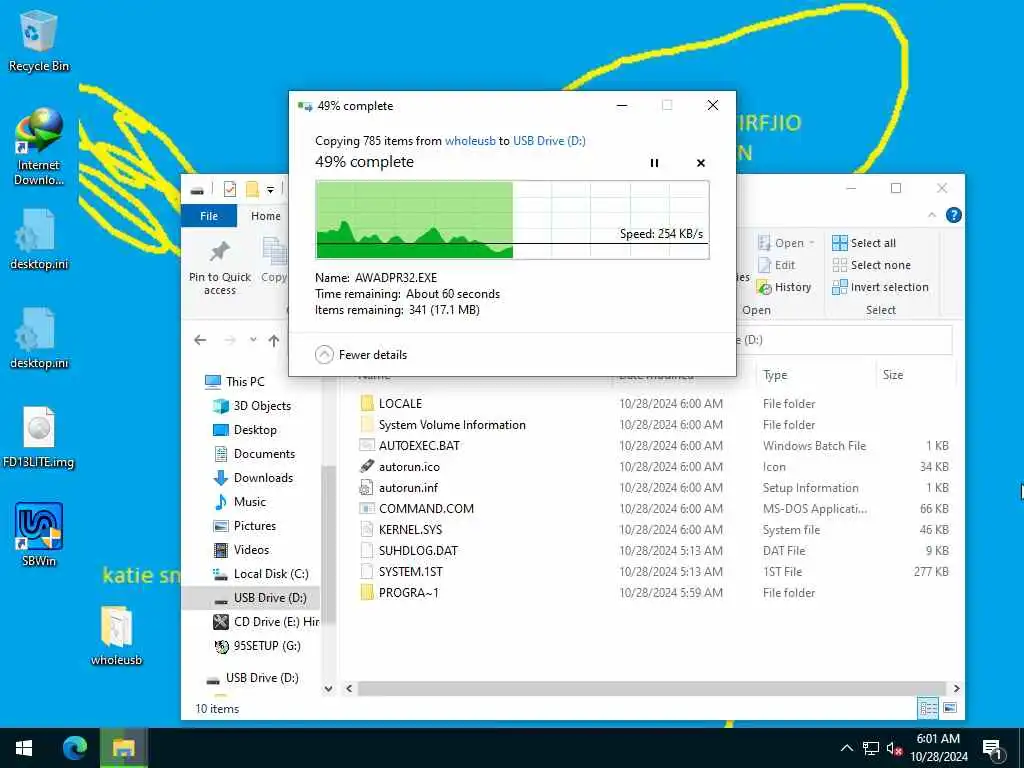Select the PROGRA~1 folder
Screen dimensions: 1024x768
409,592
